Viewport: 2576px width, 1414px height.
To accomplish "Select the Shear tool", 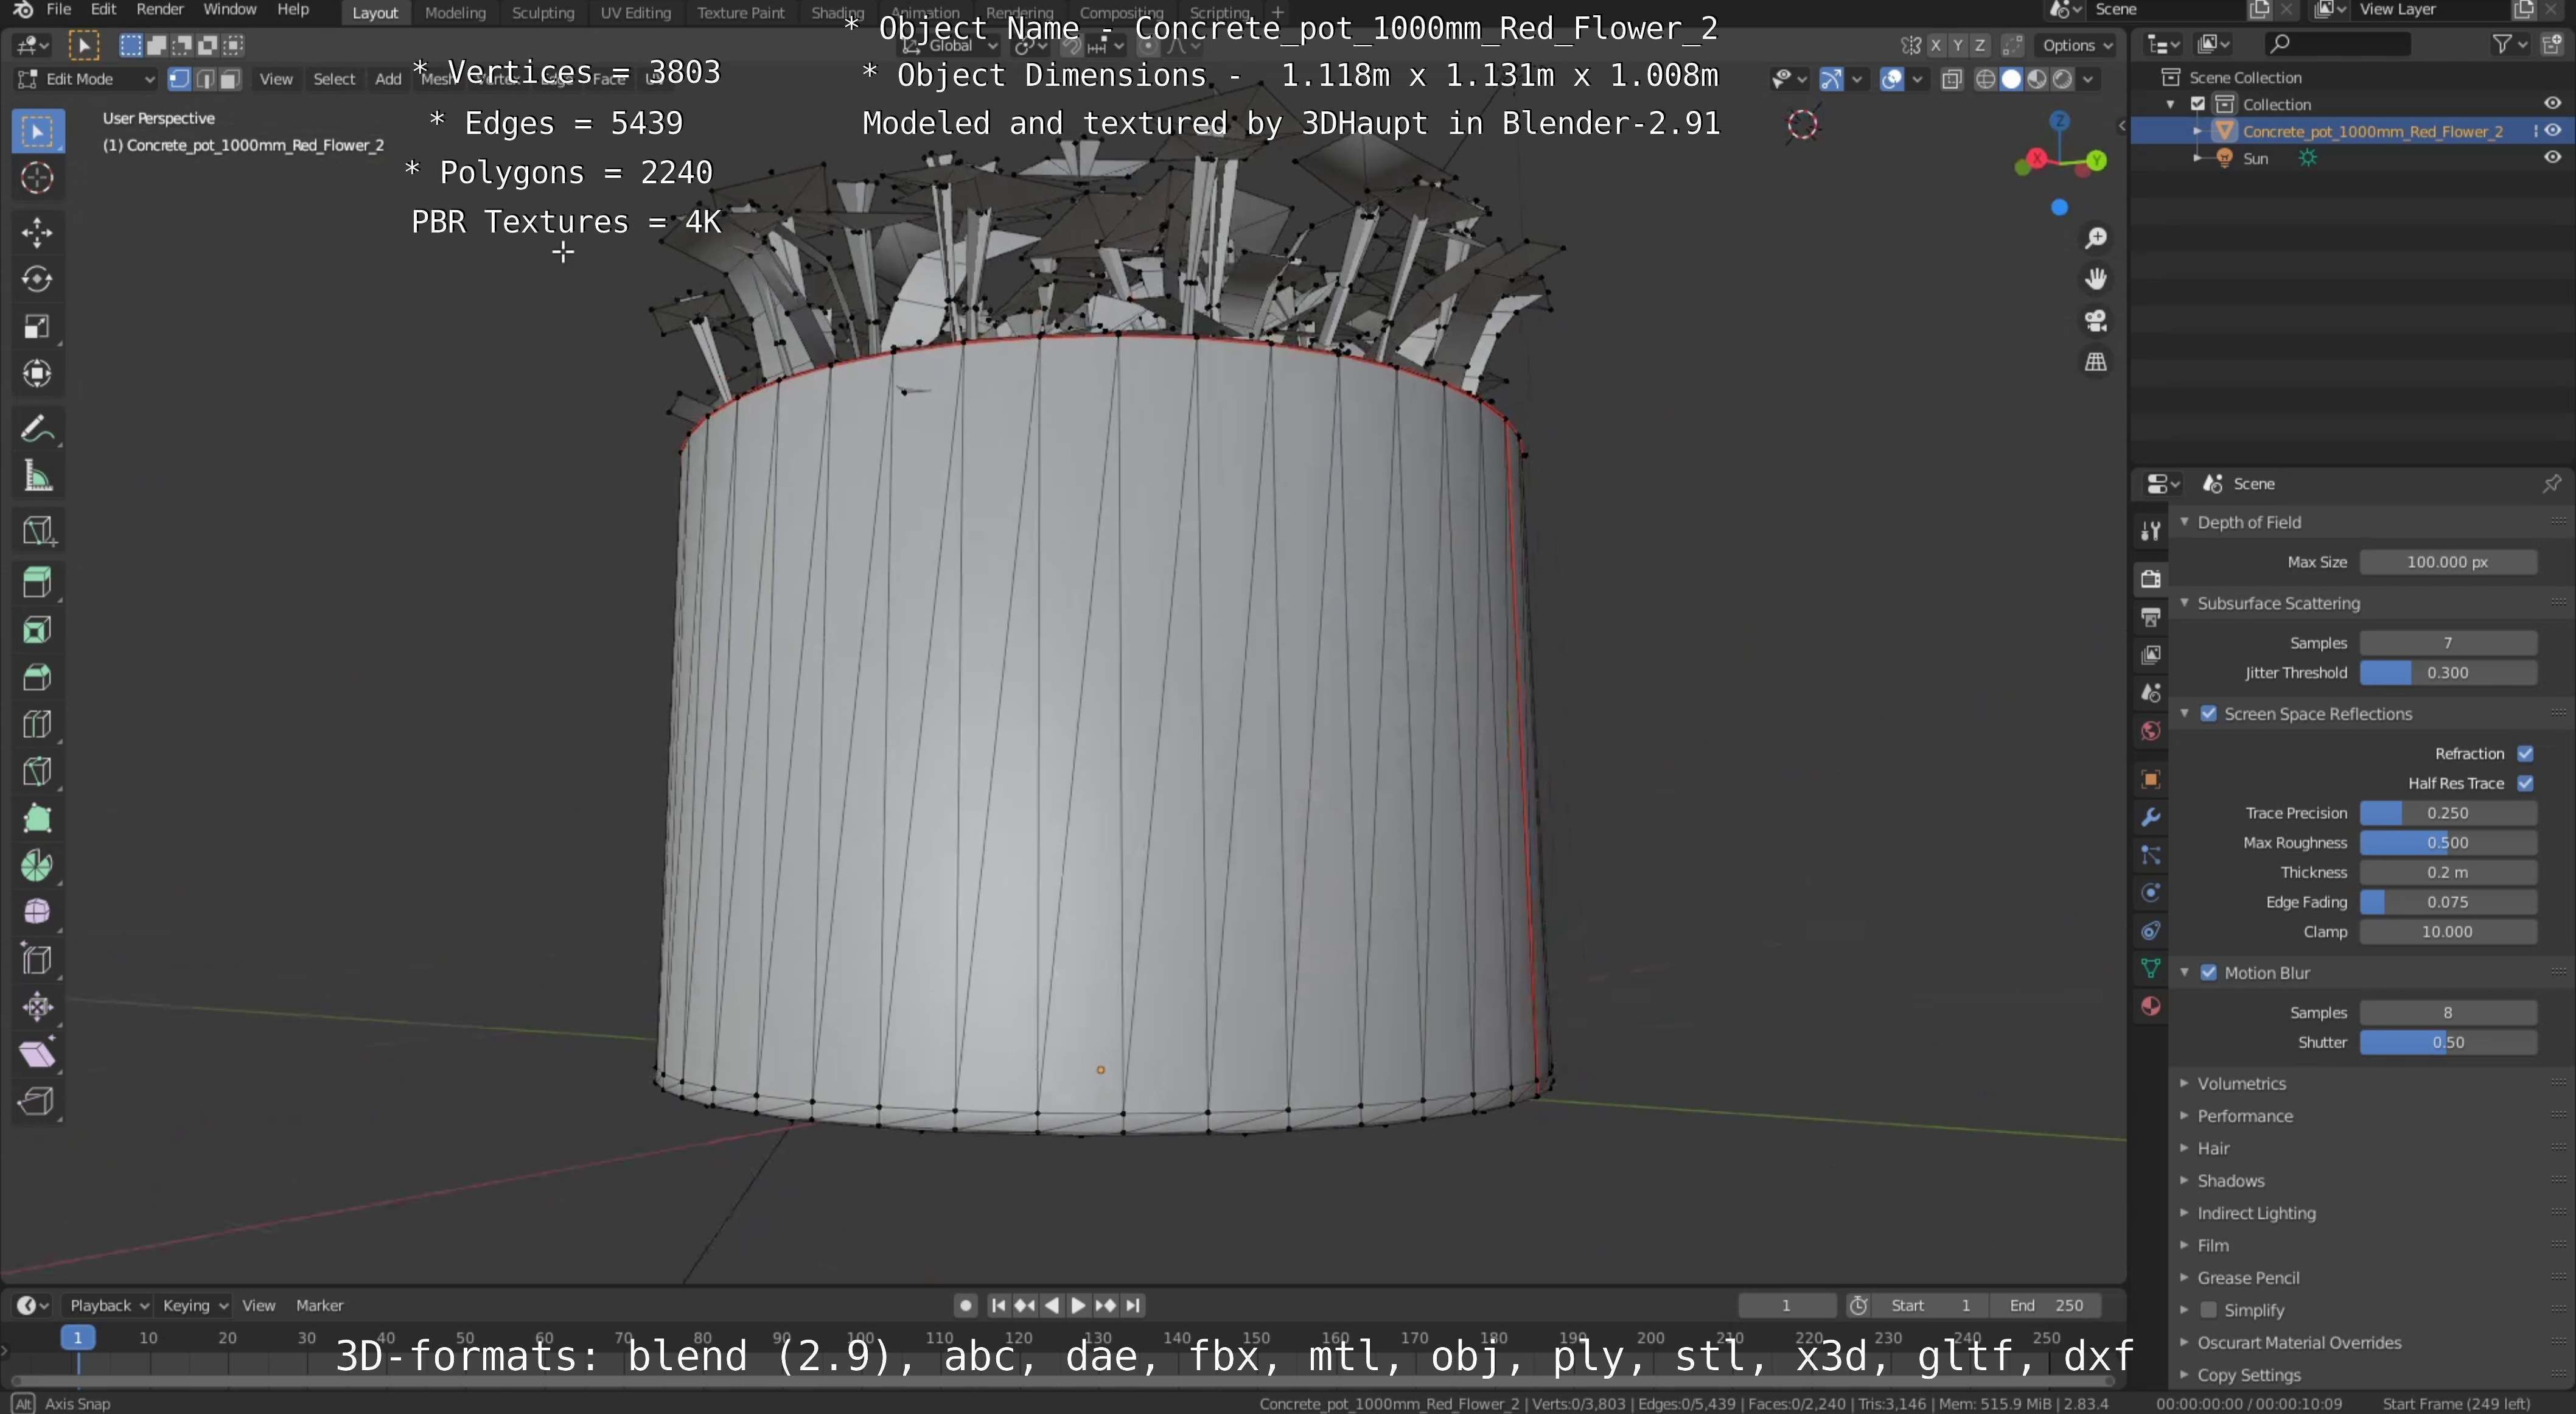I will coord(37,1054).
